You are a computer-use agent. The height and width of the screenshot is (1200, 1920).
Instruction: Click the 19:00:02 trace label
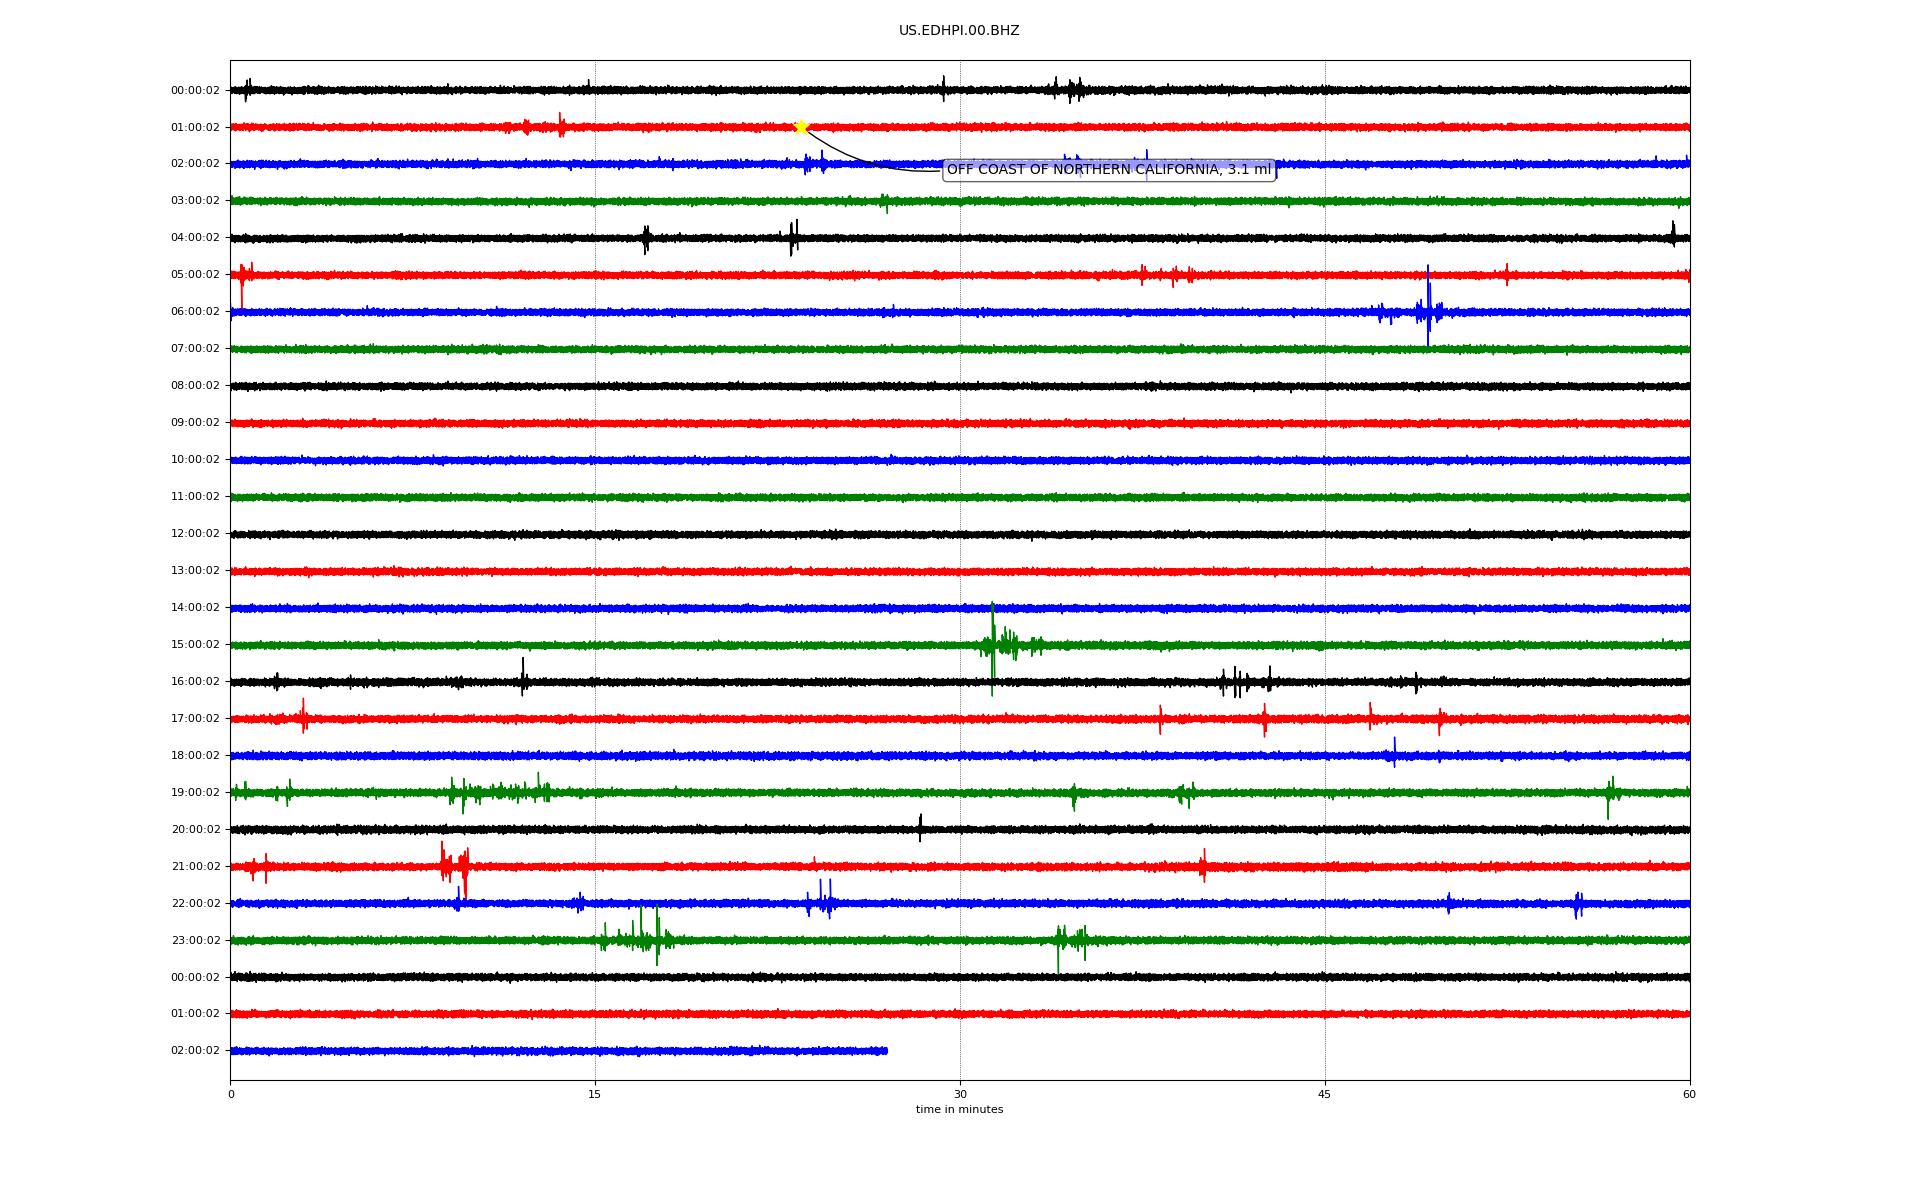195,793
